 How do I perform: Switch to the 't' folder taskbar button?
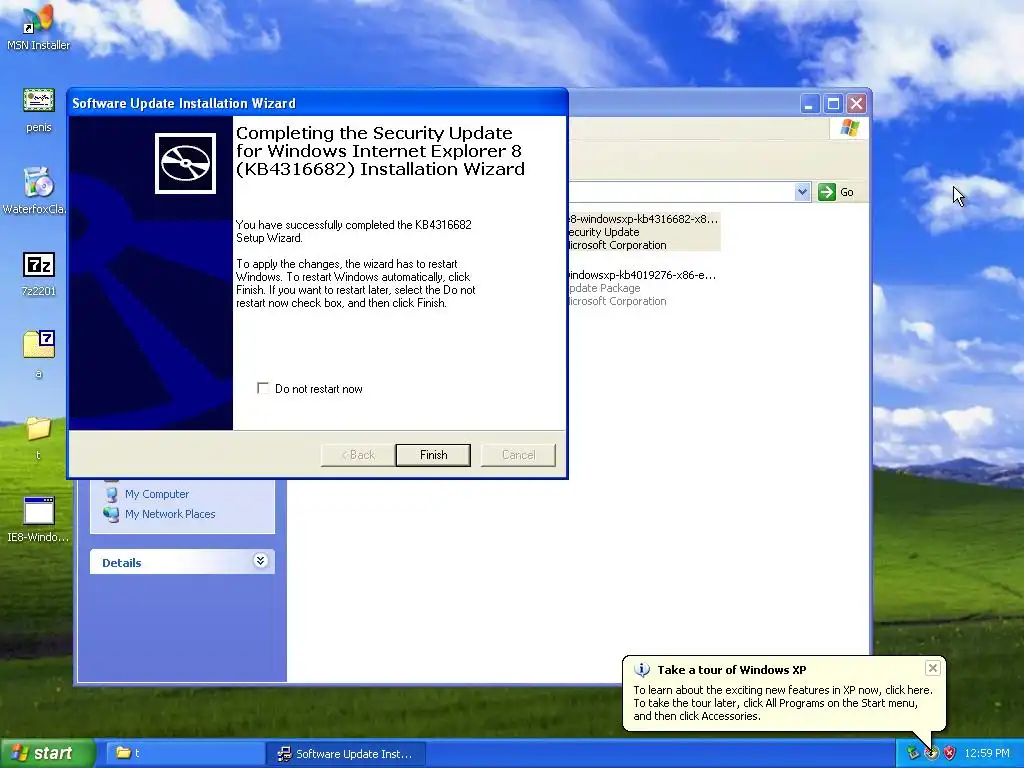(184, 754)
